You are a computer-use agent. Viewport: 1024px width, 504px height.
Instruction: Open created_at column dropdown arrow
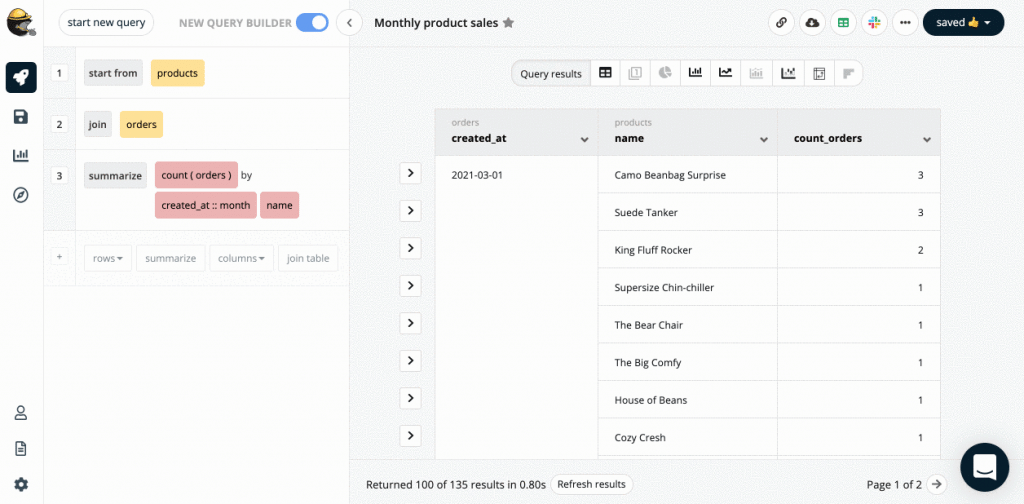[x=584, y=140]
